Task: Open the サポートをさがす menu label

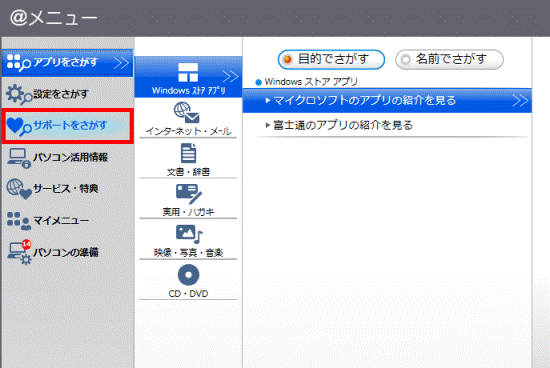Action: pyautogui.click(x=70, y=125)
